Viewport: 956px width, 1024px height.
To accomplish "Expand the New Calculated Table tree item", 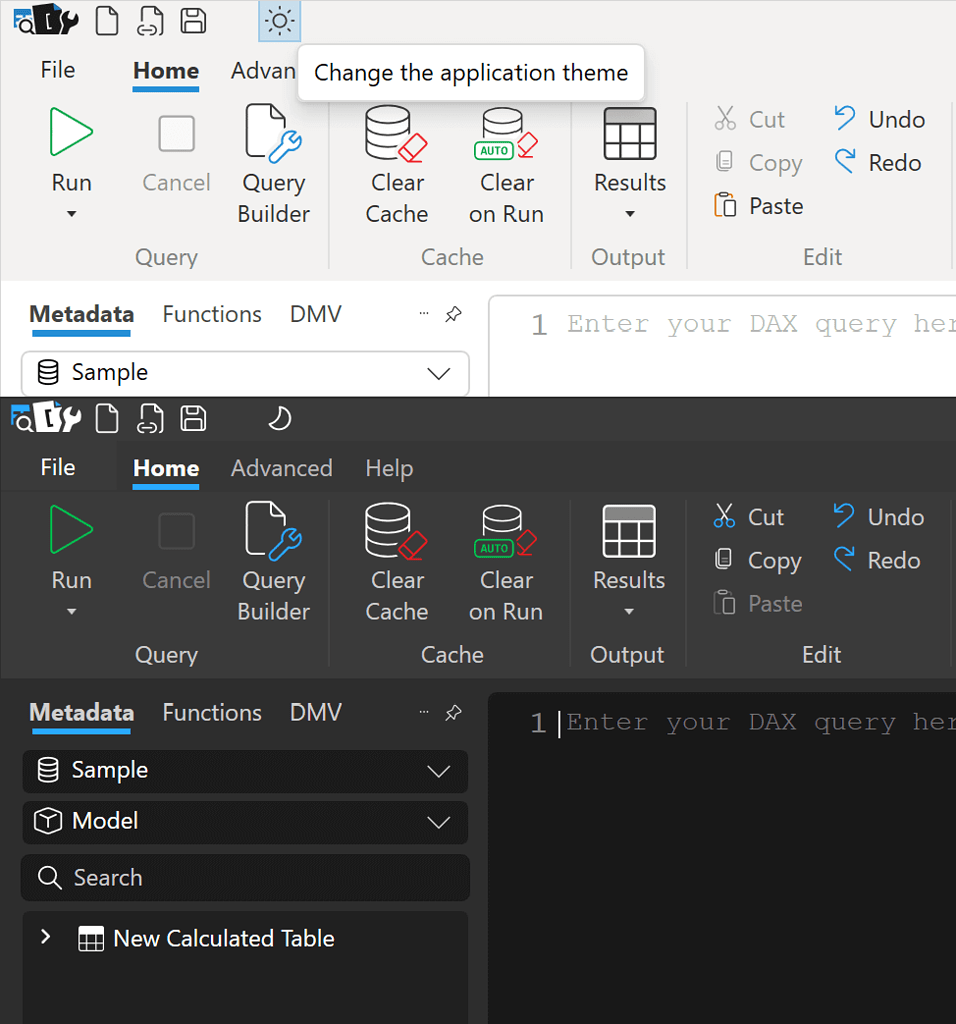I will coord(44,938).
